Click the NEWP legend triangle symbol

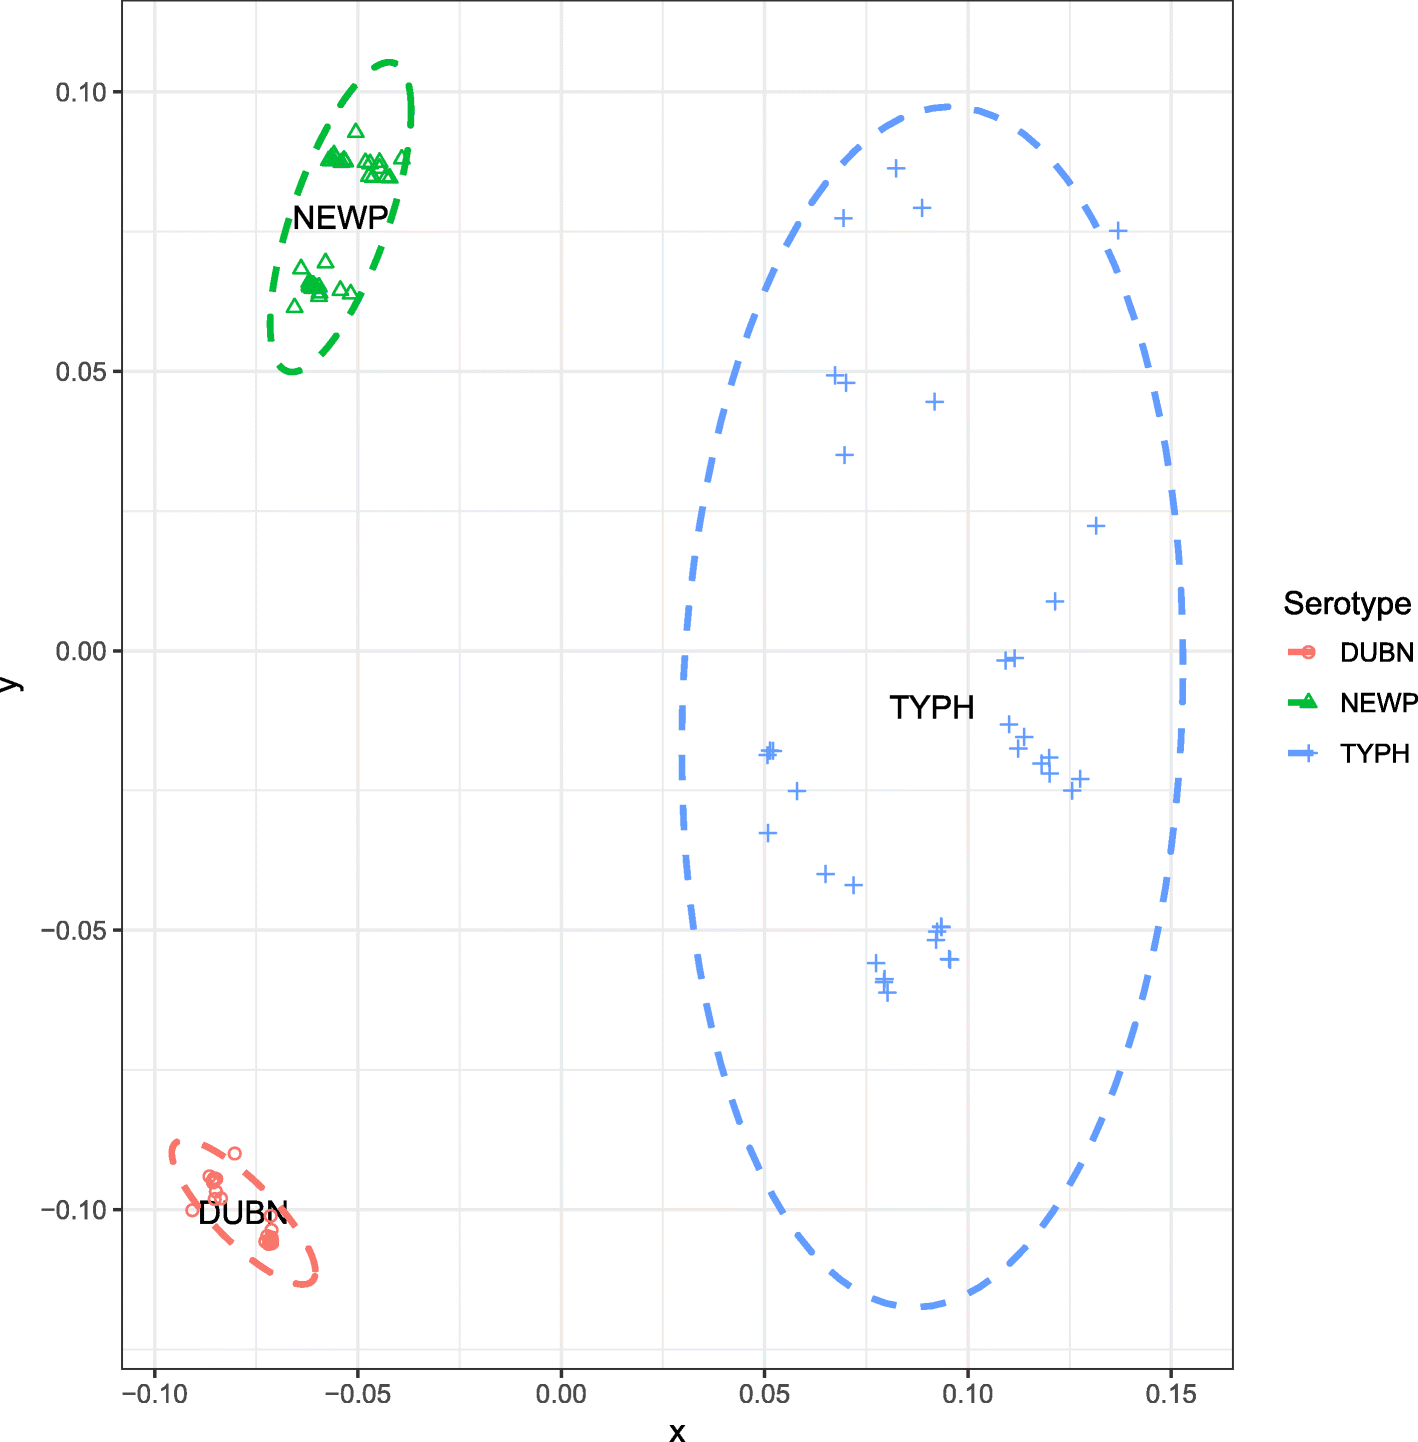[x=1308, y=702]
